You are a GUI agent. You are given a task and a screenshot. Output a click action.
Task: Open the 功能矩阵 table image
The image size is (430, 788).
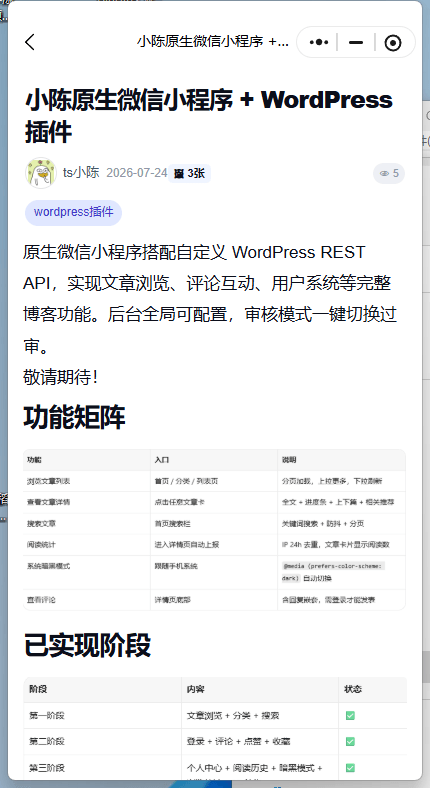click(x=214, y=530)
